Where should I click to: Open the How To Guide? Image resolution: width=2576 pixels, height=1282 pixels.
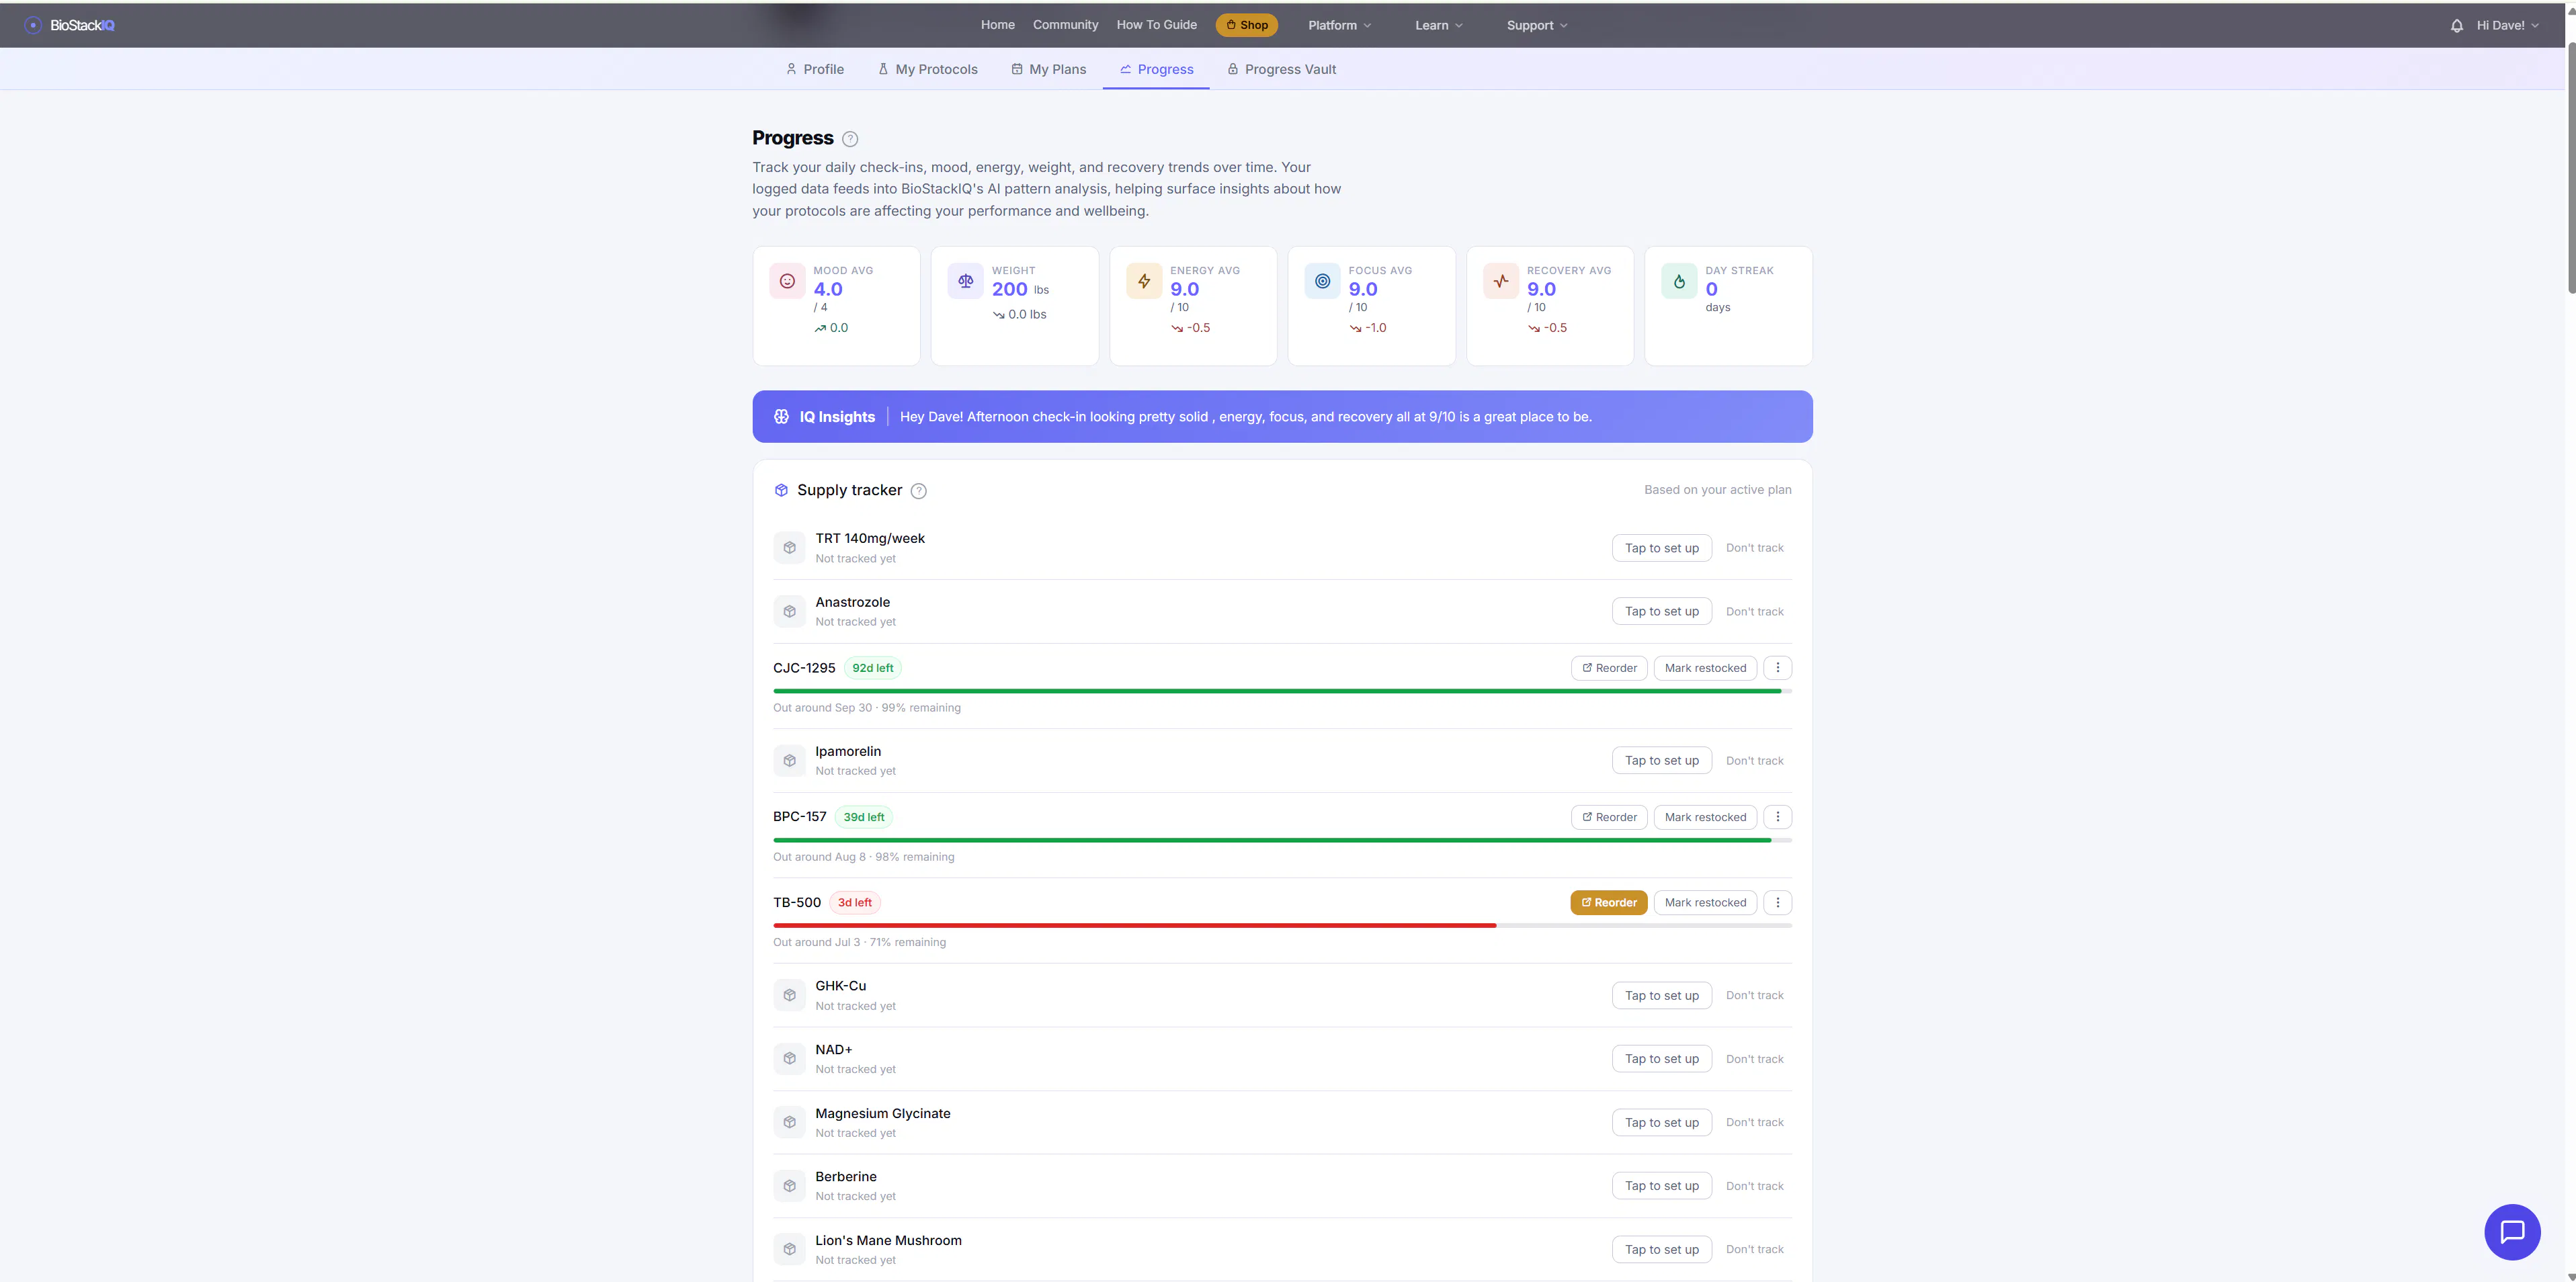pos(1156,25)
